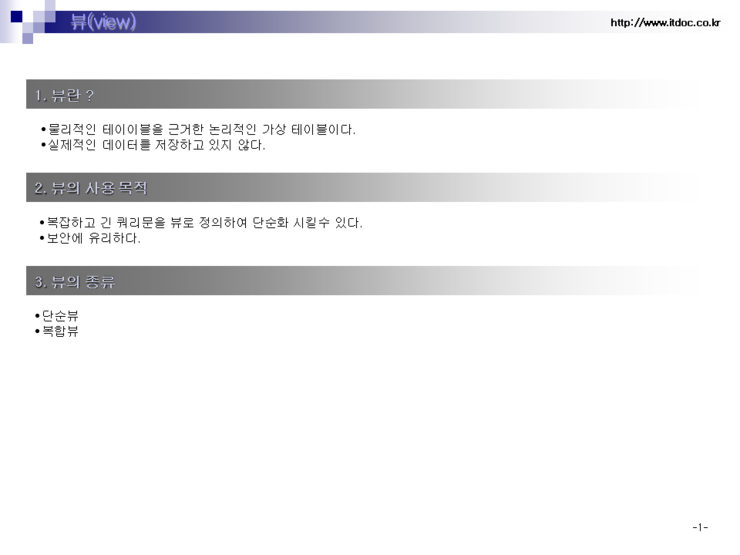The width and height of the screenshot is (740, 555).
Task: Select the heading 1. 뷰란 ?
Action: (64, 95)
